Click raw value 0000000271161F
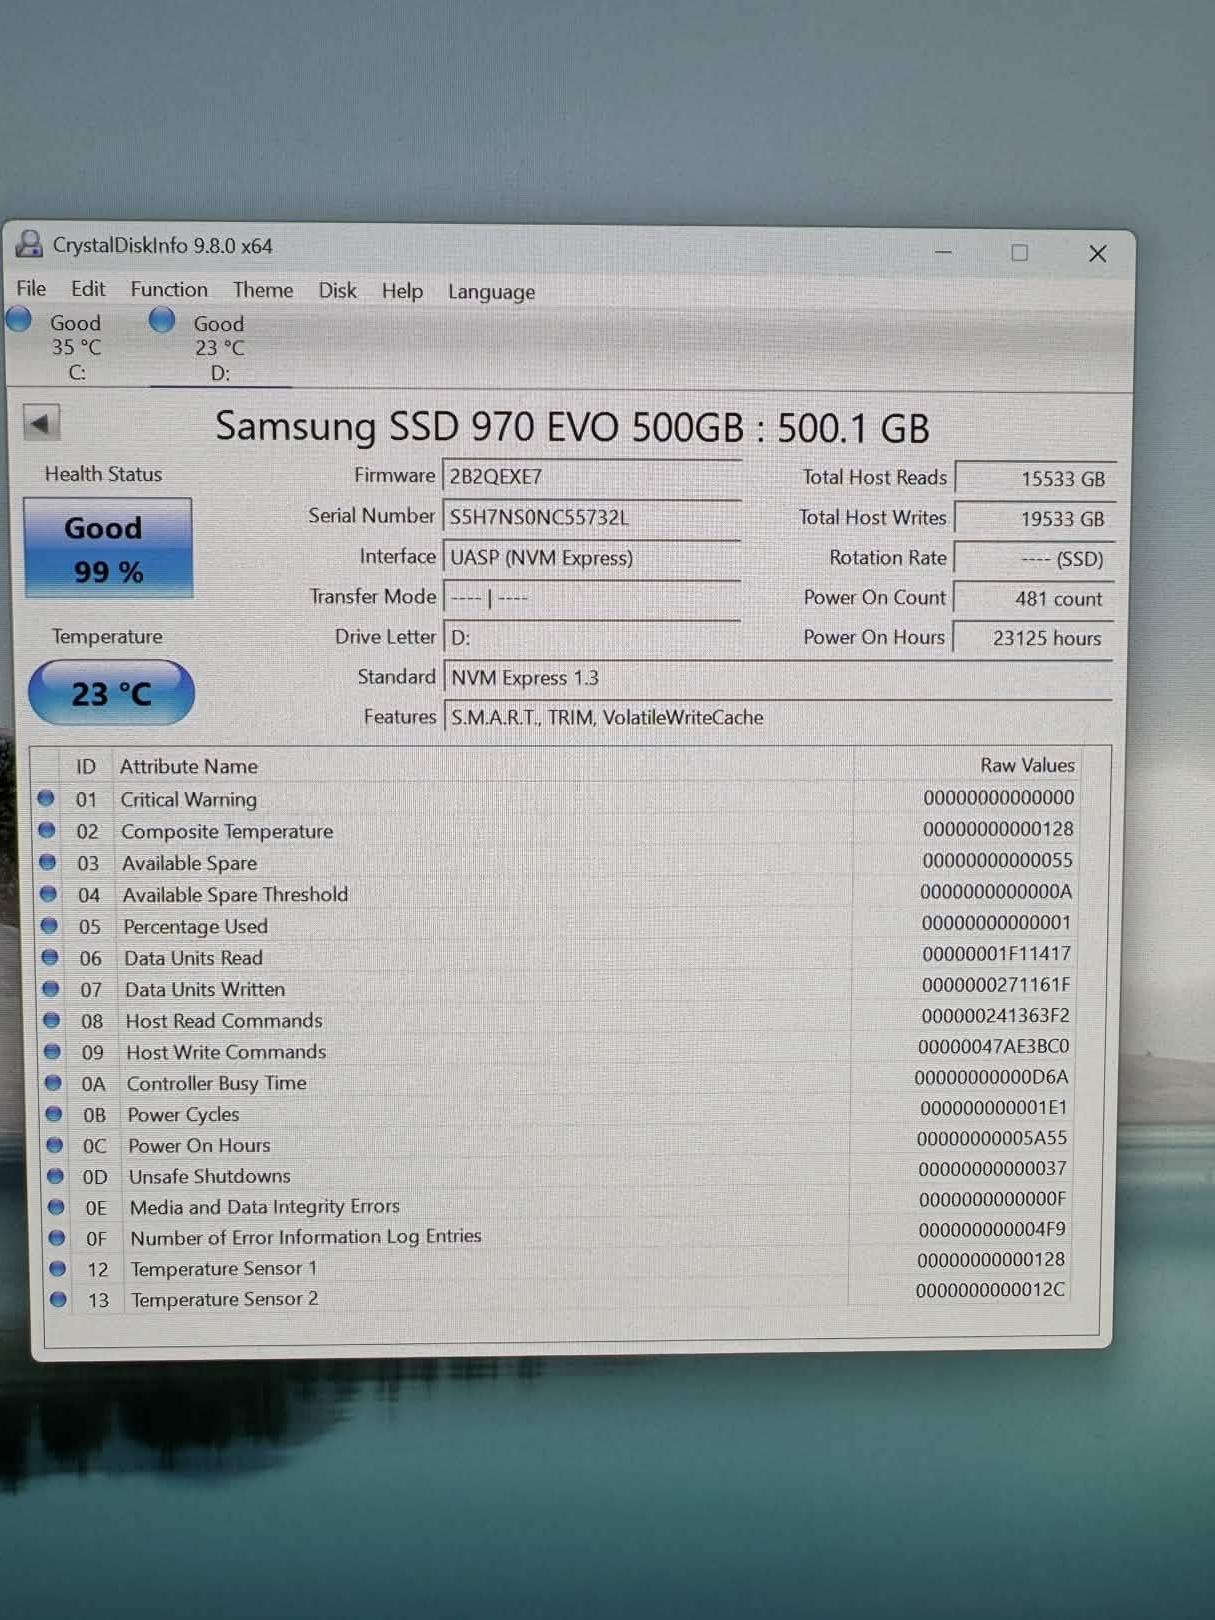 [x=996, y=985]
